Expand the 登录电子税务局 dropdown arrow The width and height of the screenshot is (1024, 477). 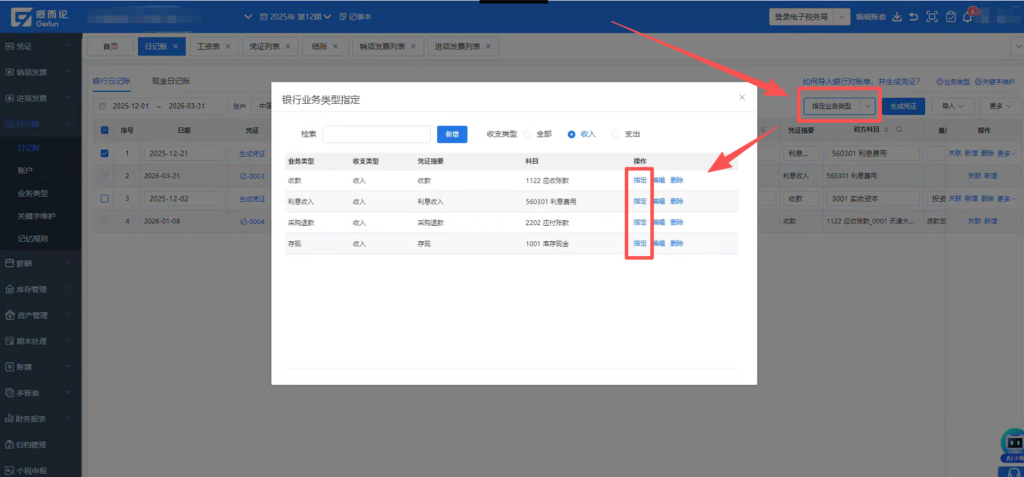[843, 17]
